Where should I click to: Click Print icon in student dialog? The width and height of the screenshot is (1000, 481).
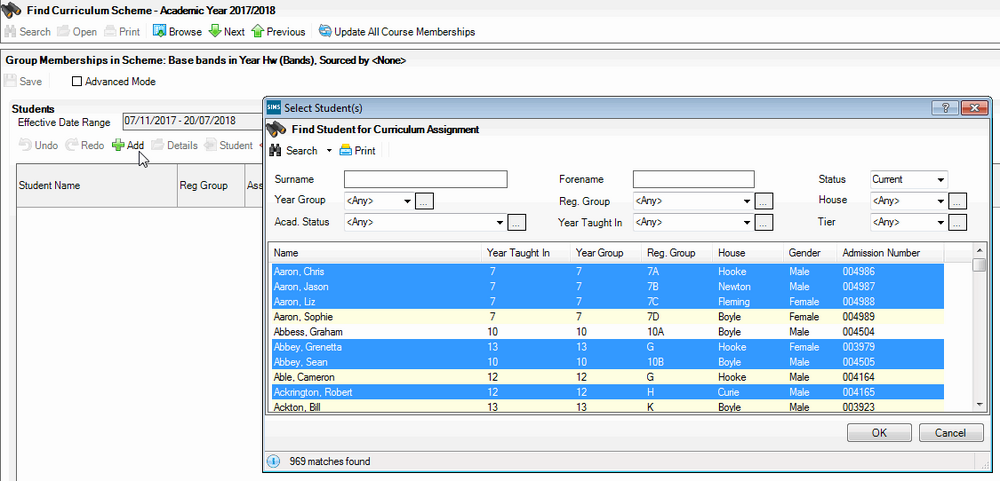[x=345, y=151]
